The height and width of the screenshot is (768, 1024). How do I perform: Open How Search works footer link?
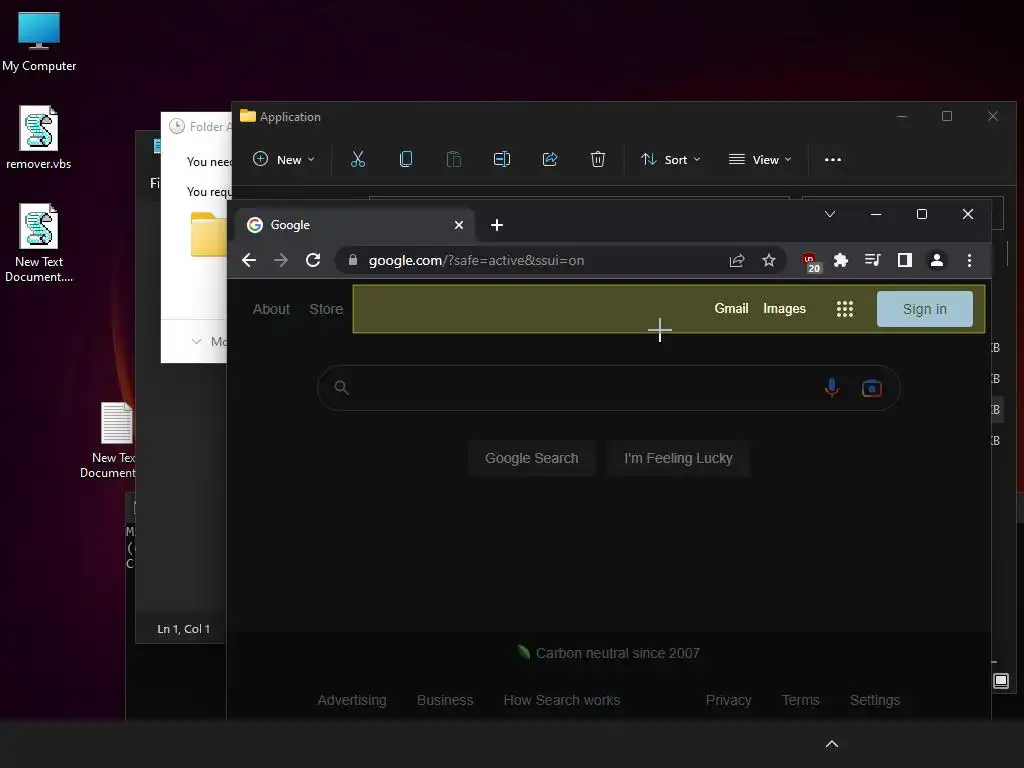pyautogui.click(x=562, y=700)
